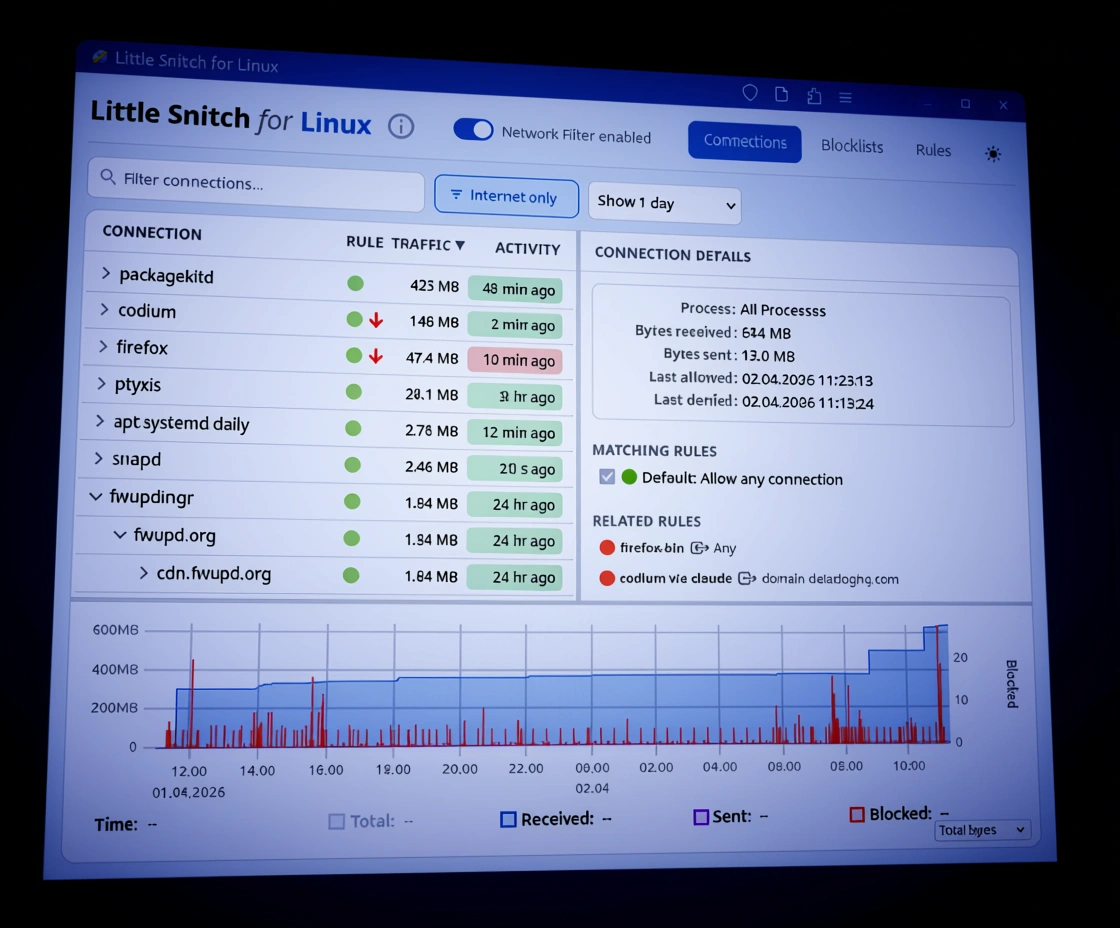The width and height of the screenshot is (1120, 928).
Task: Click the Internet only filter button
Action: (506, 196)
